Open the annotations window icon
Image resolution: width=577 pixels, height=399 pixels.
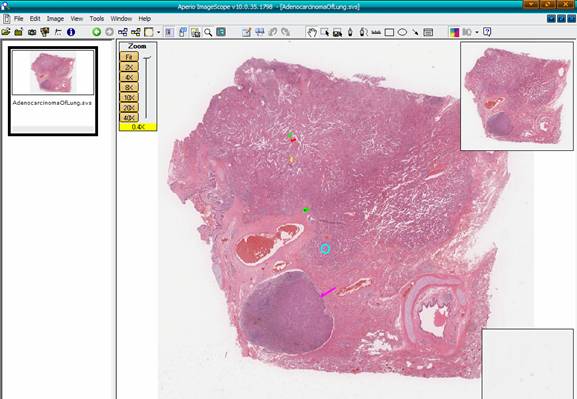[x=428, y=32]
